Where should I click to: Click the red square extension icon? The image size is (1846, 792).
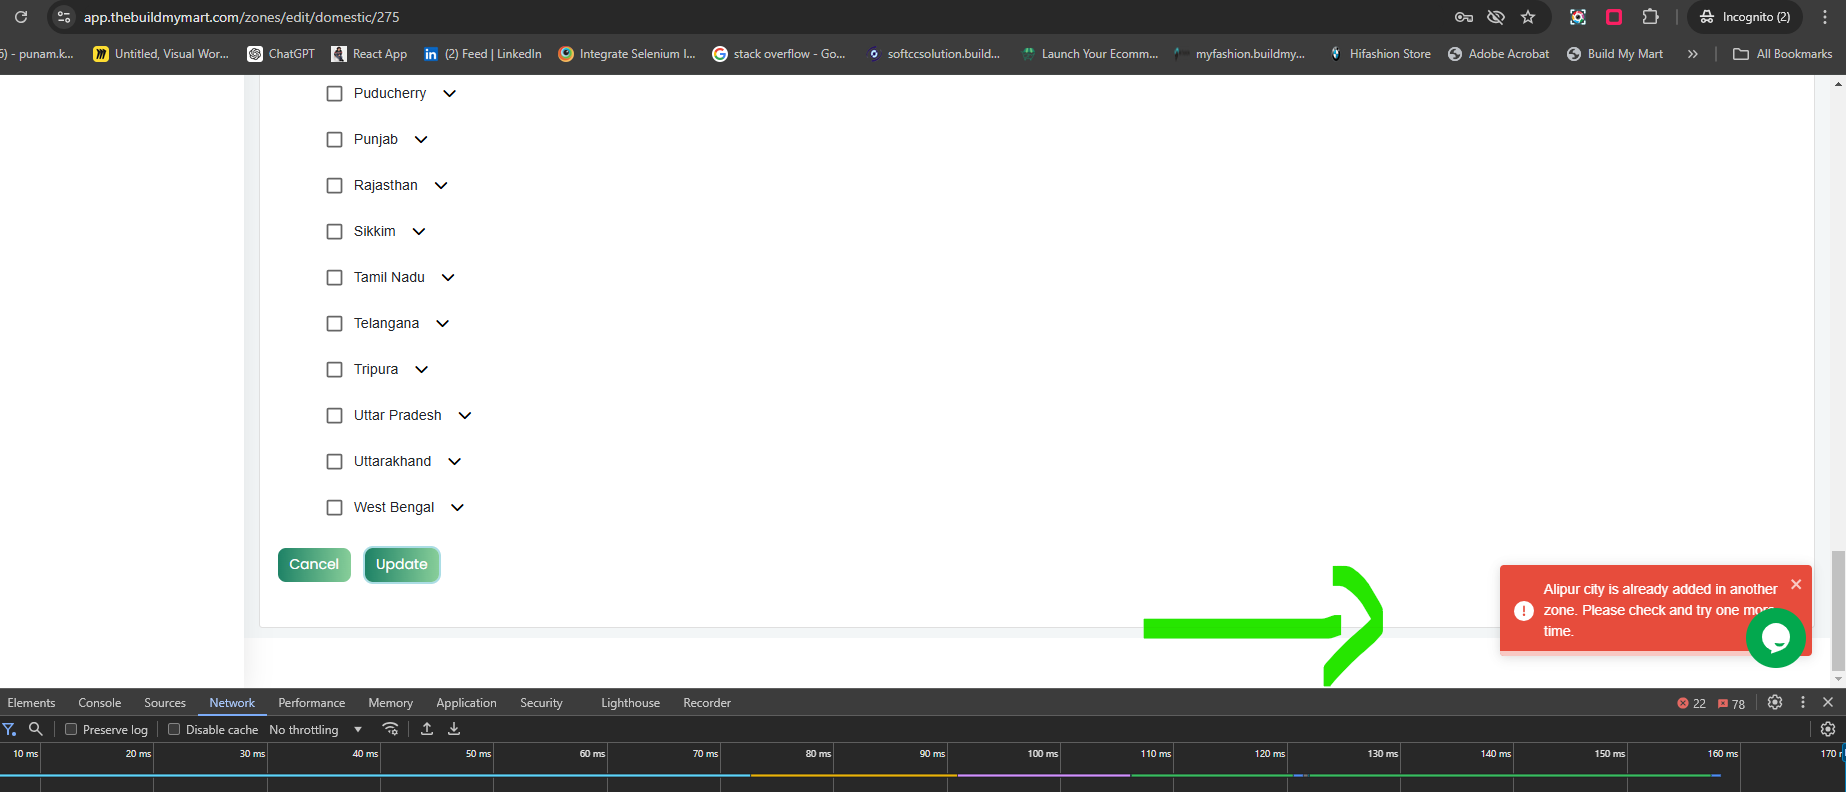coord(1614,17)
